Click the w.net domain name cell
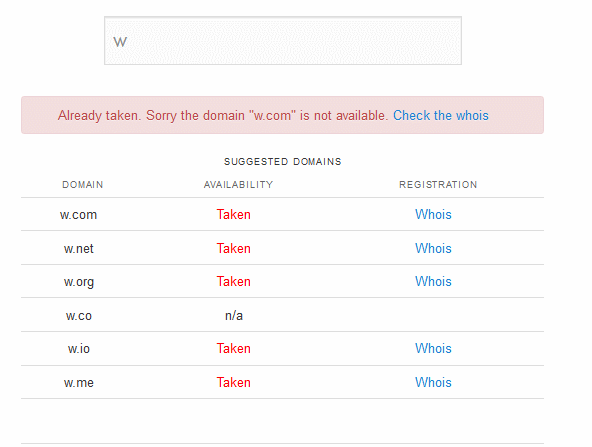This screenshot has width=592, height=447. (79, 248)
